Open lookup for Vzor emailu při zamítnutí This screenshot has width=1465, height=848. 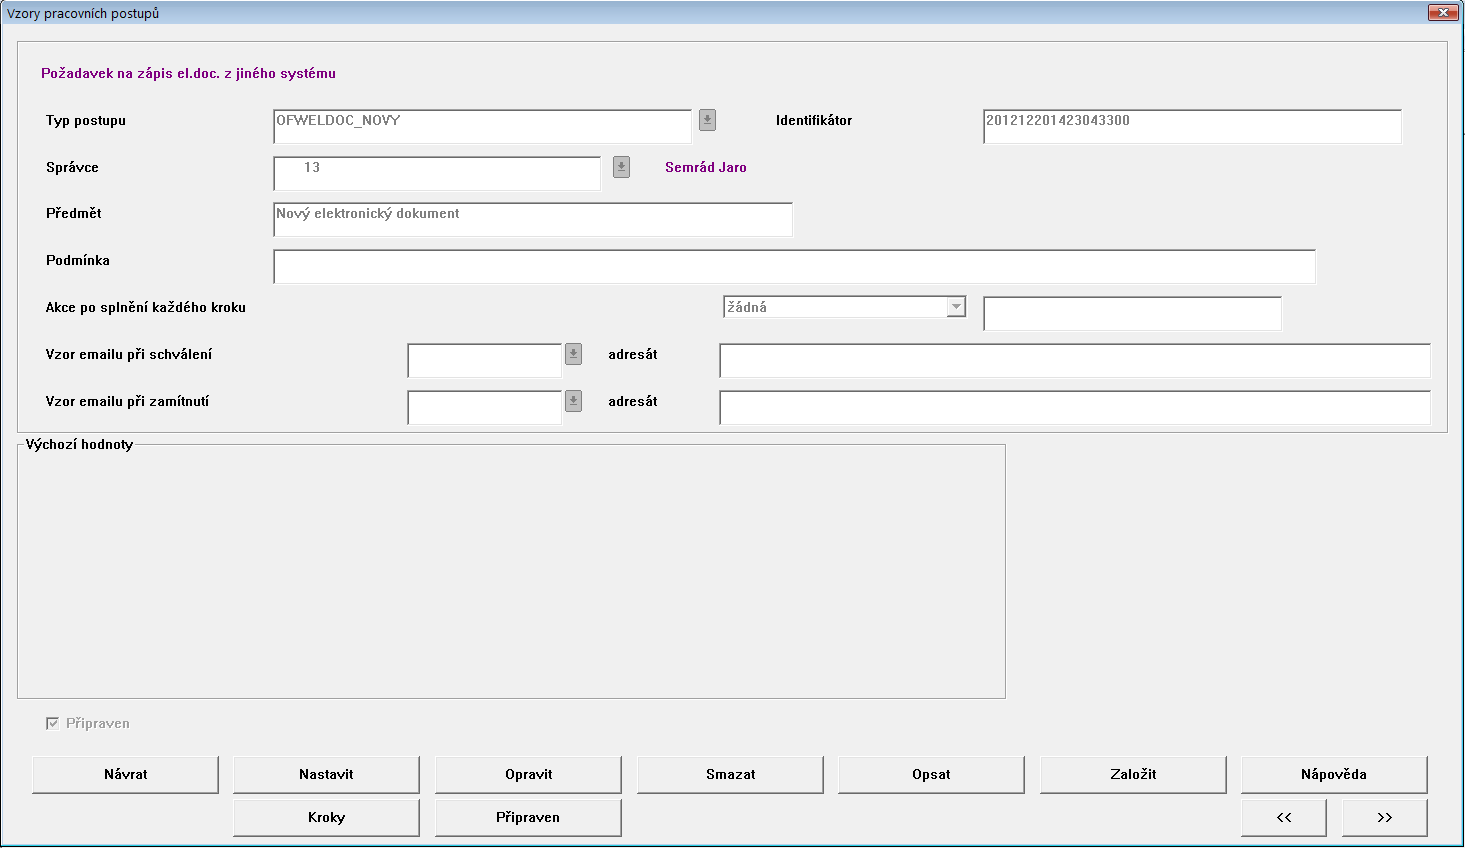pos(573,401)
